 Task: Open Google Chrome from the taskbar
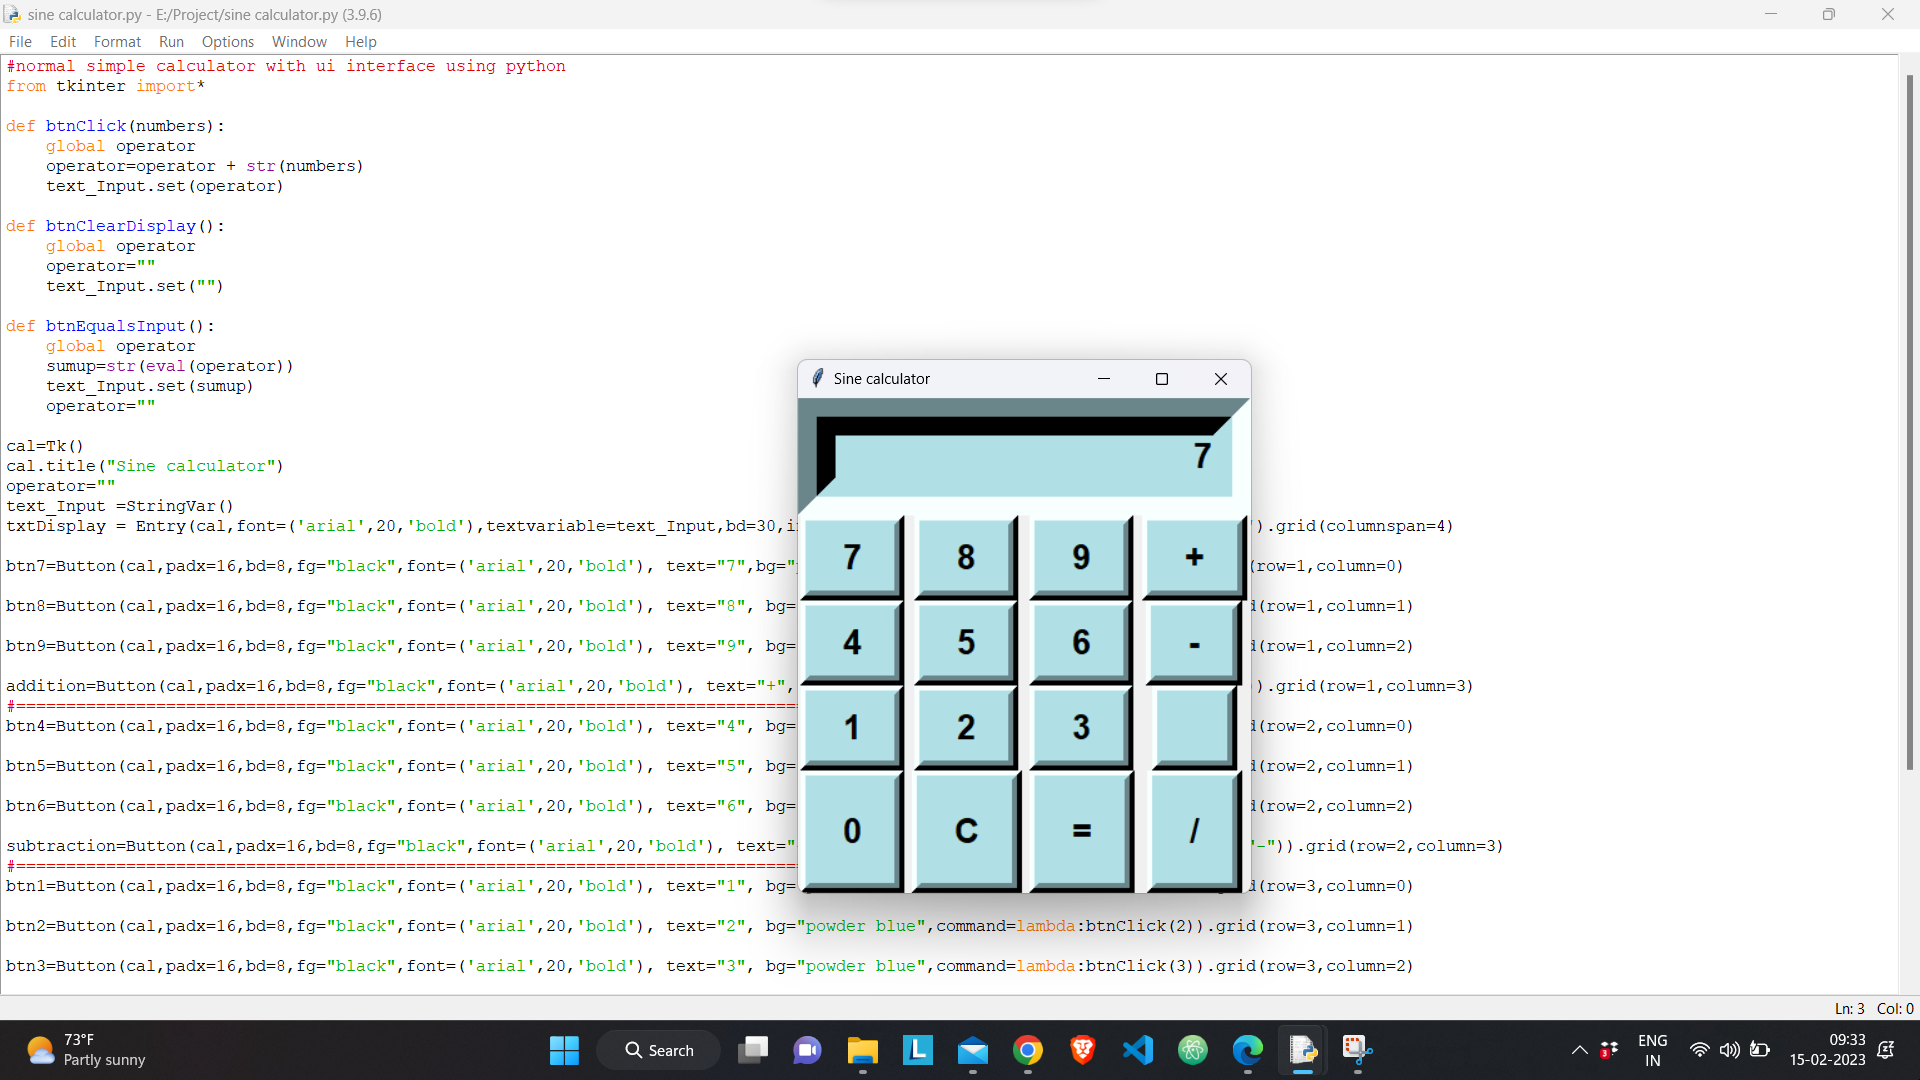[x=1029, y=1050]
